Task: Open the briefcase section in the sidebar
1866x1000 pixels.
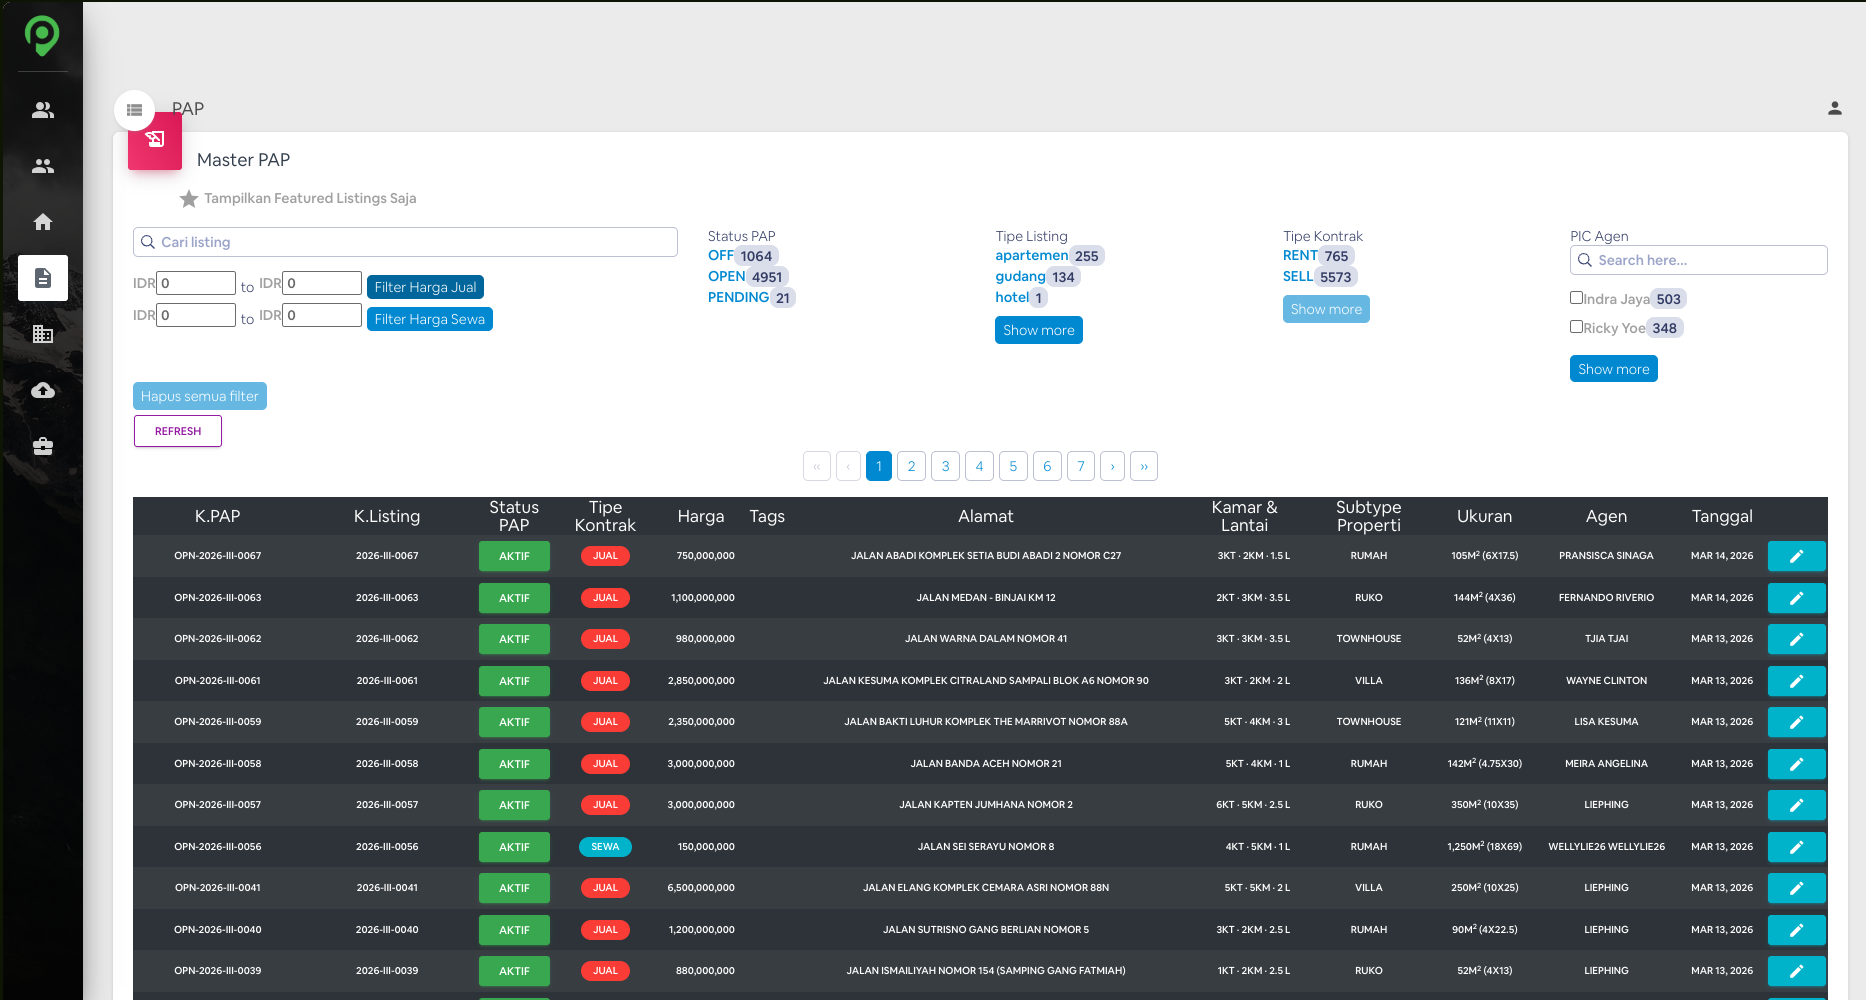Action: coord(43,446)
